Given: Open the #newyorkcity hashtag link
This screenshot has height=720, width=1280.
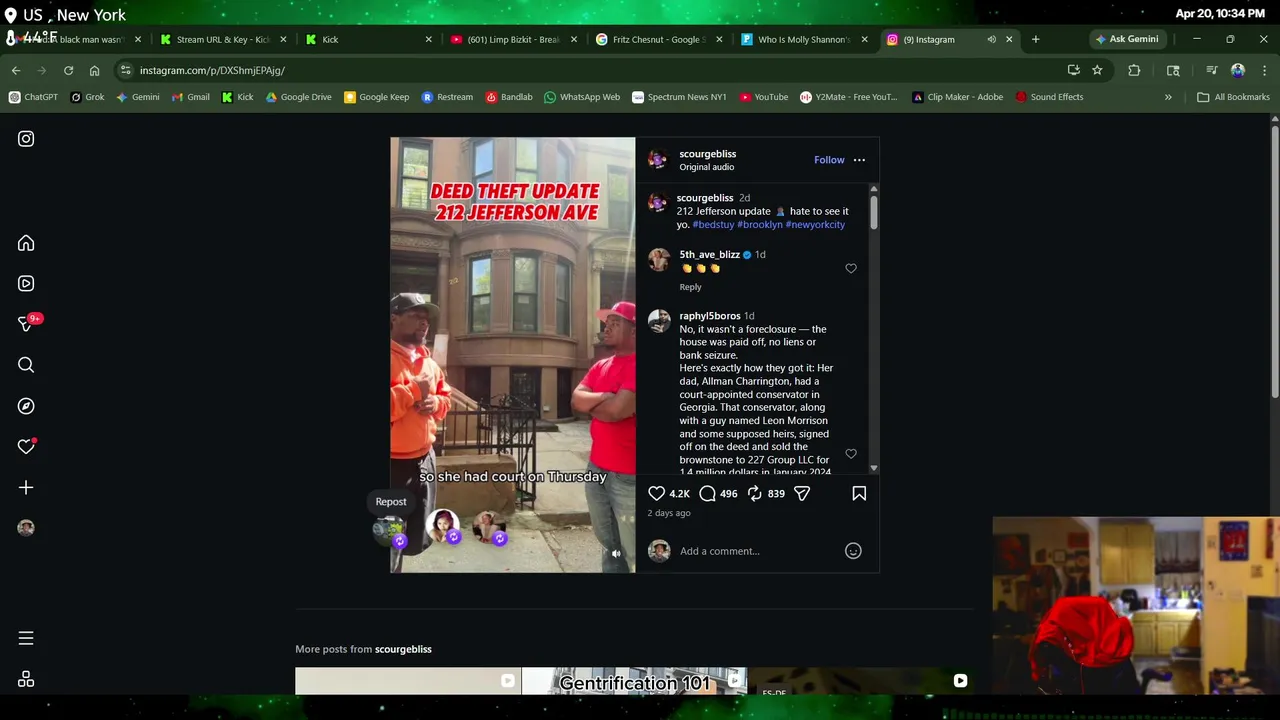Looking at the screenshot, I should coord(815,224).
